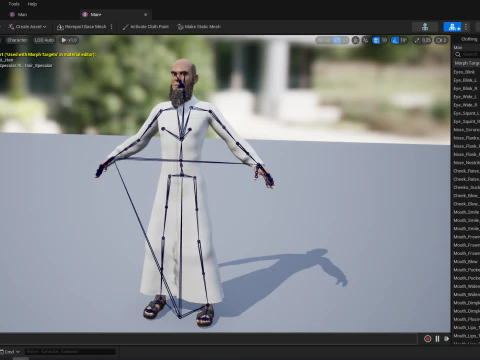Select Eye_Wide_L morph target
The image size is (480, 360).
pyautogui.click(x=465, y=97)
